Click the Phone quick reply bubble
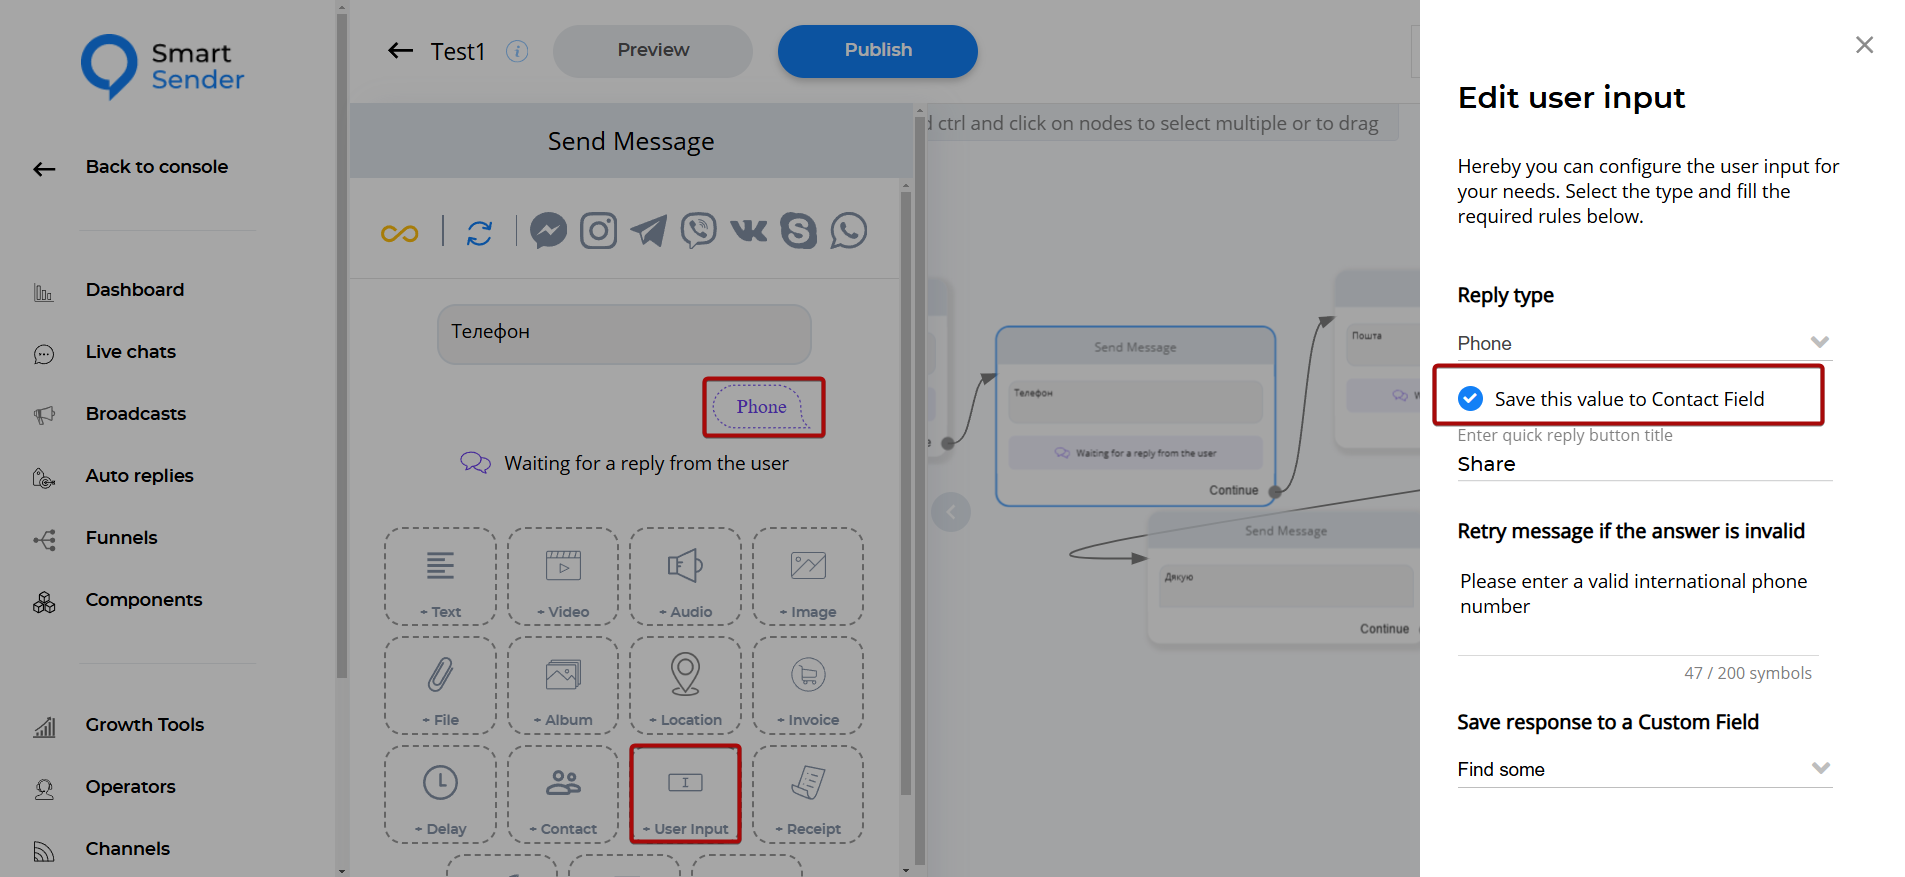1905x877 pixels. tap(762, 407)
